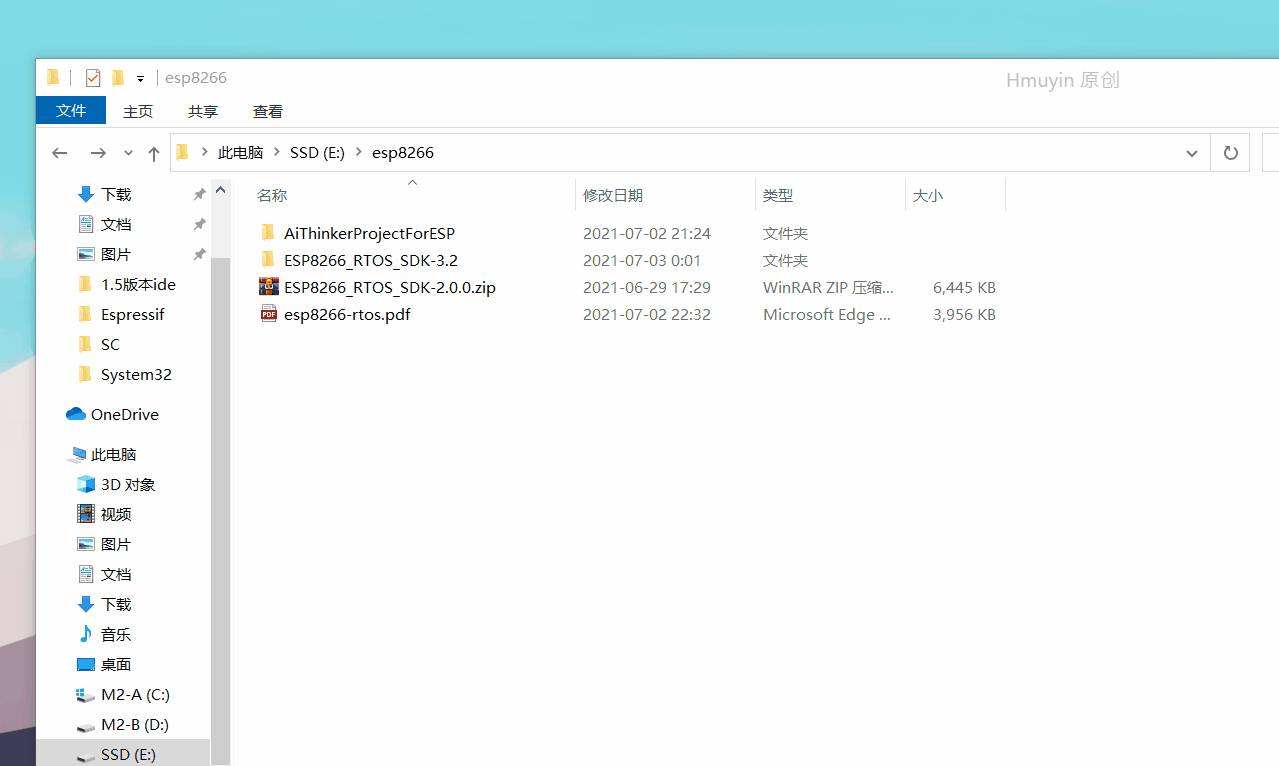Select the AiThinkerProjectForESP folder icon
The height and width of the screenshot is (766, 1279).
click(x=268, y=232)
